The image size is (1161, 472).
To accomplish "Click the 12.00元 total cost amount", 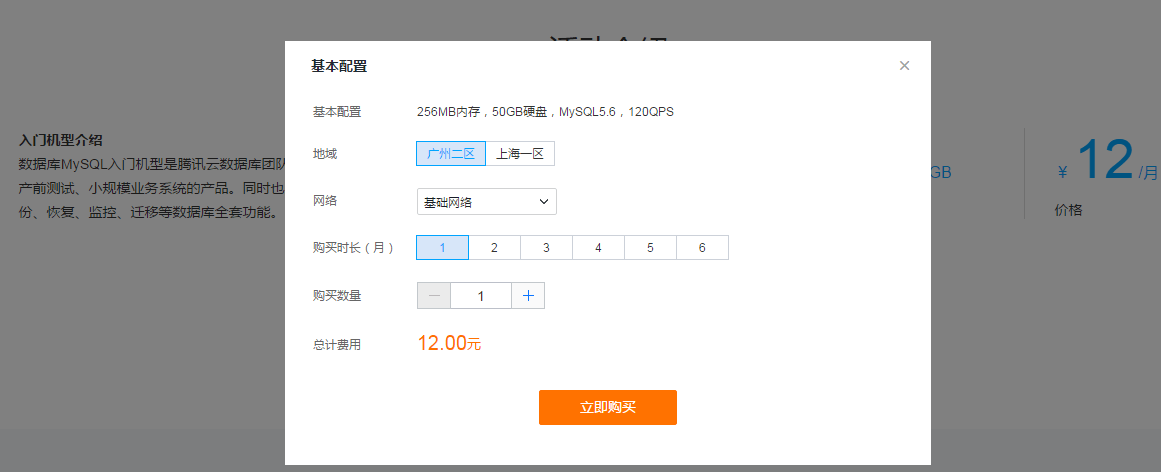I will [x=449, y=343].
